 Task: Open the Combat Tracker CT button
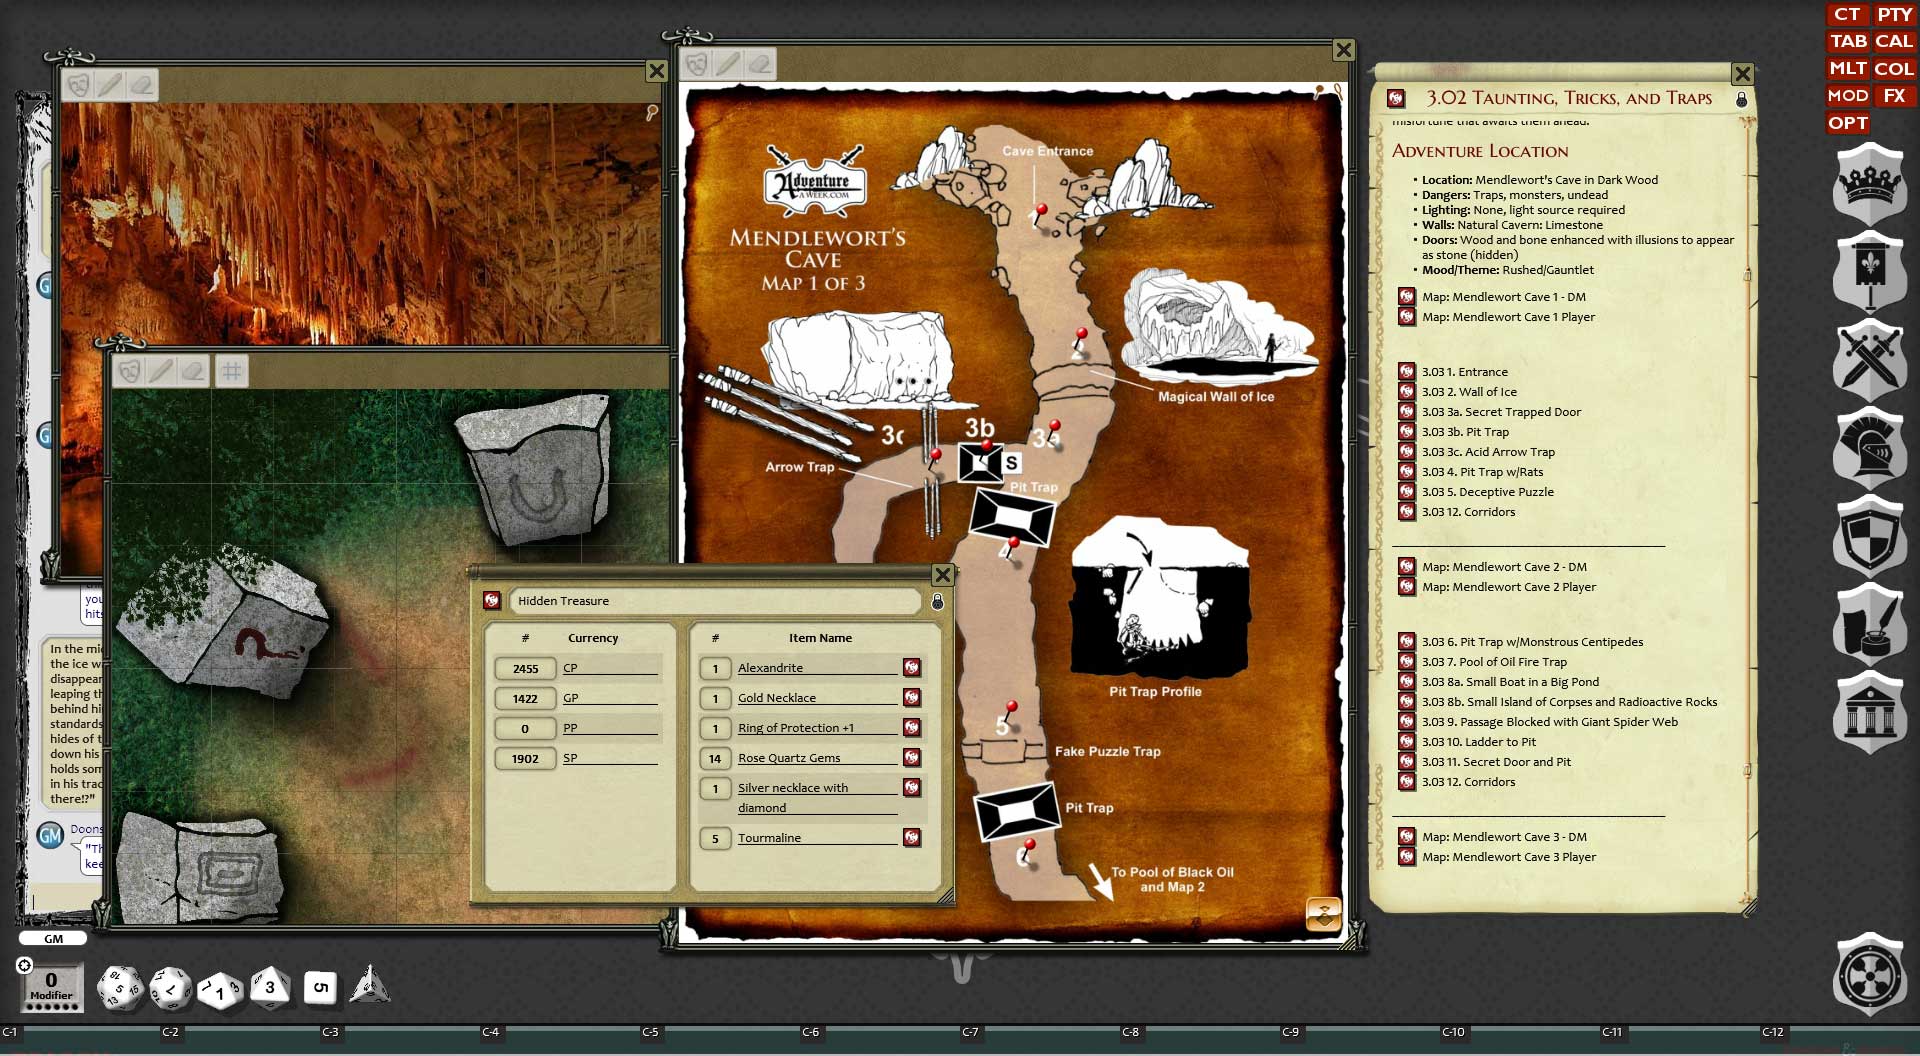(x=1847, y=14)
